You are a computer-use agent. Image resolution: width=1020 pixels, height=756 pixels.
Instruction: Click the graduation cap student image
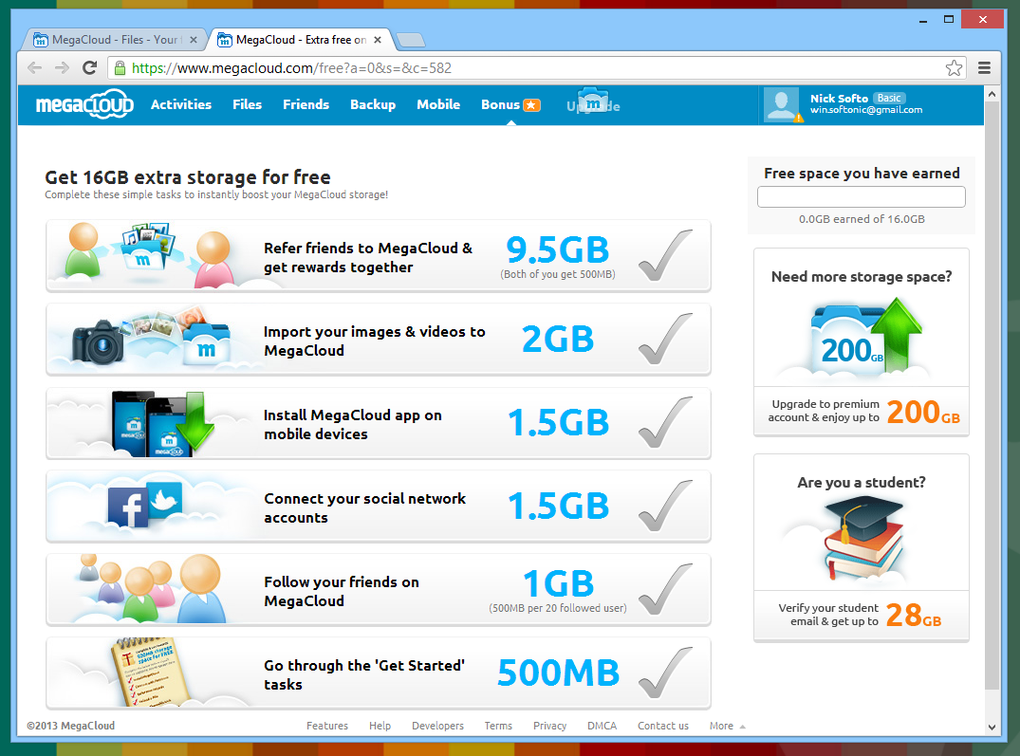864,537
